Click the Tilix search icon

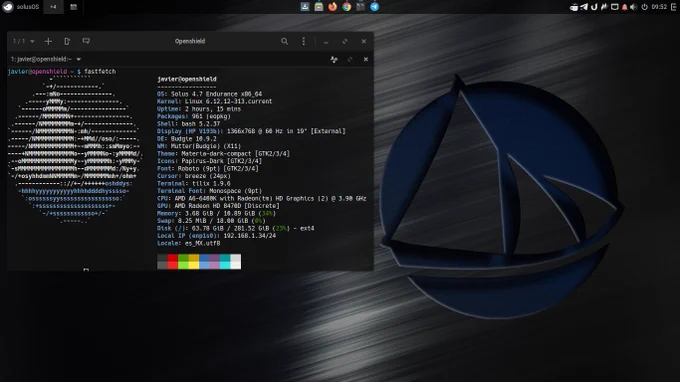click(284, 41)
